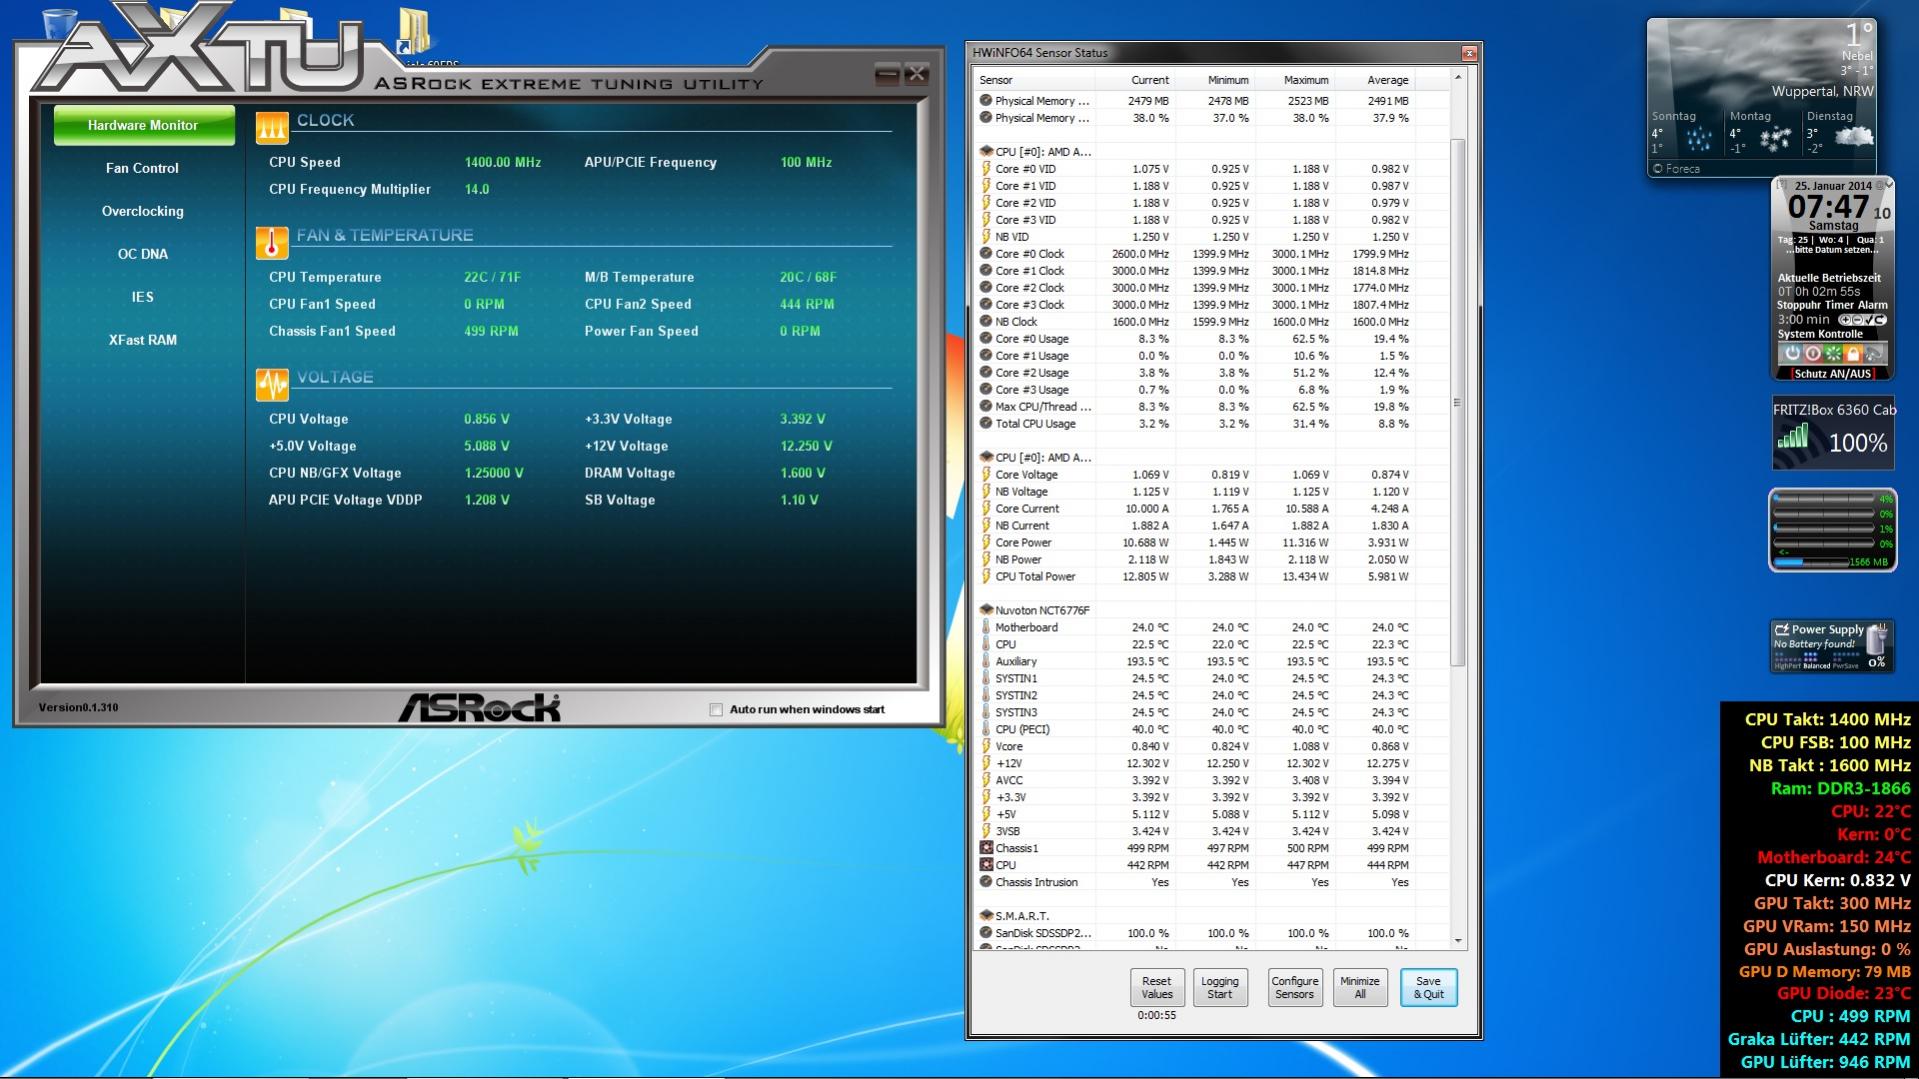The width and height of the screenshot is (1919, 1079).
Task: Select the Total CPU Usage sensor row
Action: point(1211,424)
